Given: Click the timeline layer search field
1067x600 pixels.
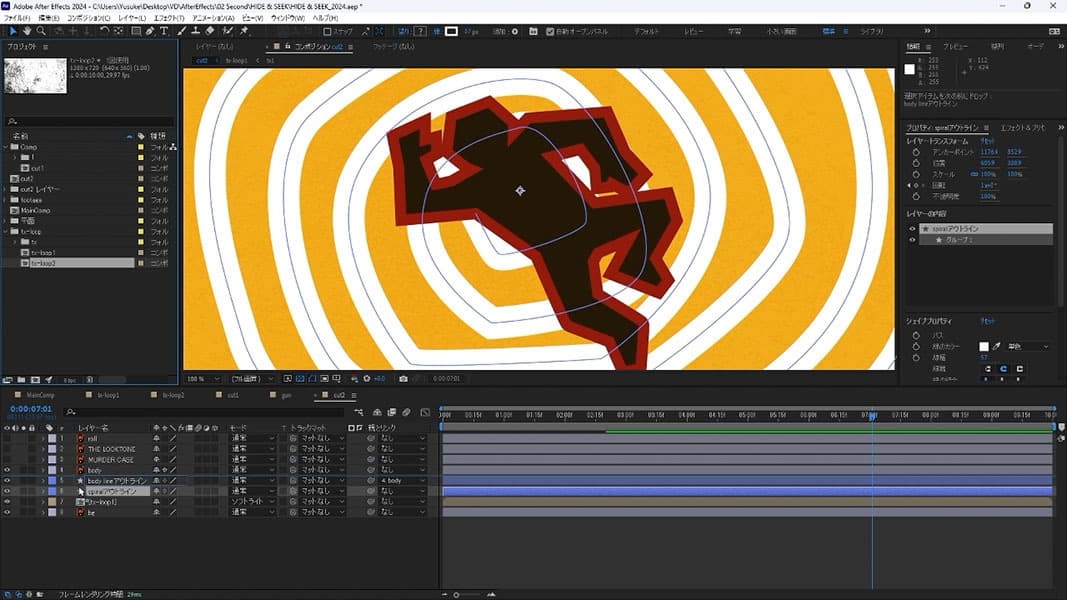Looking at the screenshot, I should click(x=200, y=411).
